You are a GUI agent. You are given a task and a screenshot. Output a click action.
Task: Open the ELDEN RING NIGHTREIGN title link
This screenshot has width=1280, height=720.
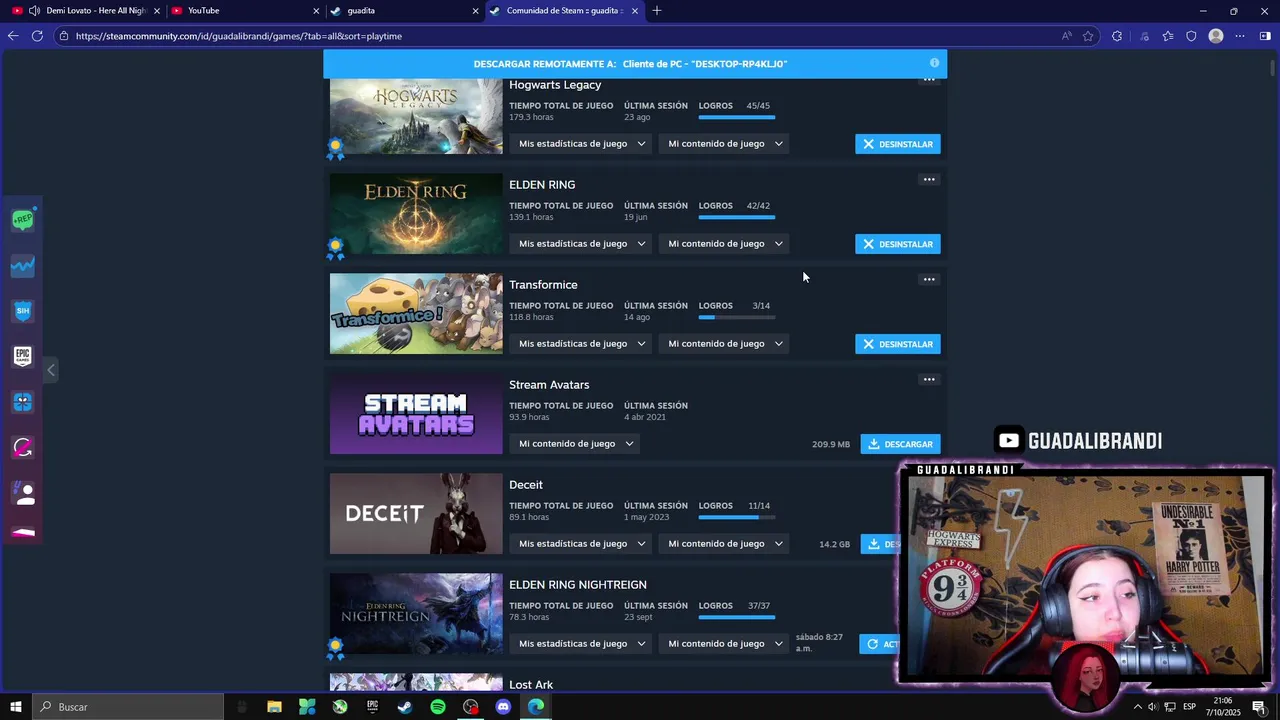point(578,585)
